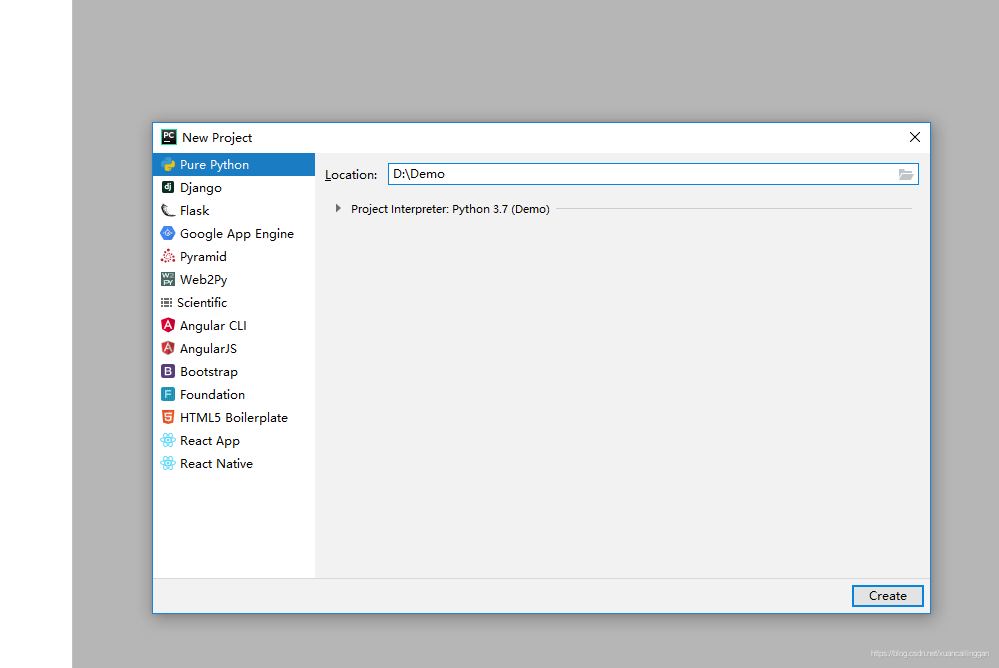Close the New Project dialog
The height and width of the screenshot is (668, 999).
pyautogui.click(x=915, y=137)
